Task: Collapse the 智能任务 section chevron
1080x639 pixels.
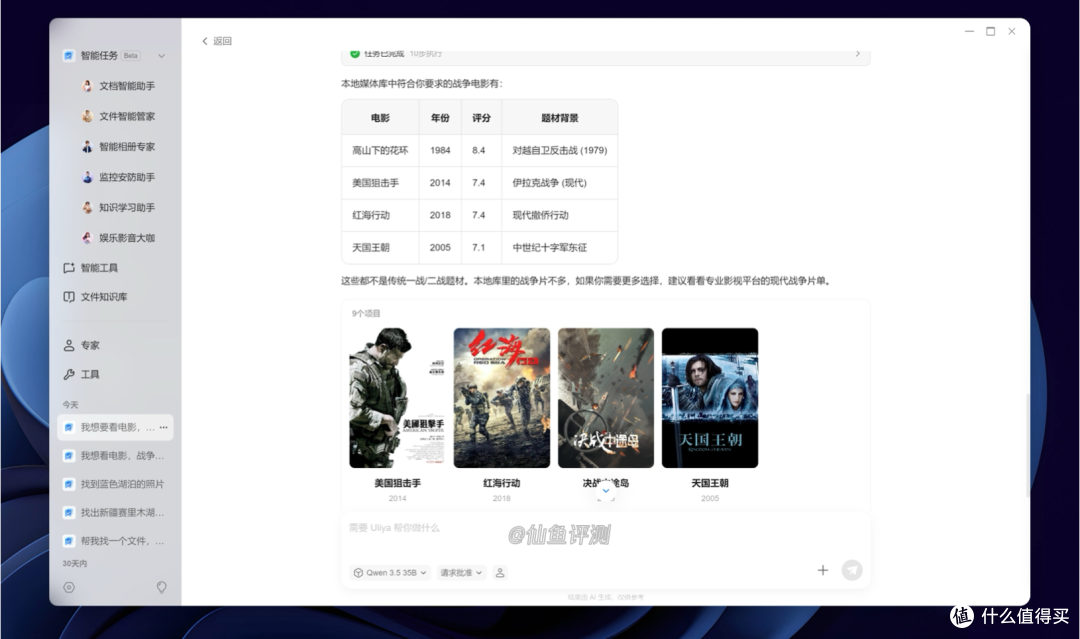Action: (161, 56)
